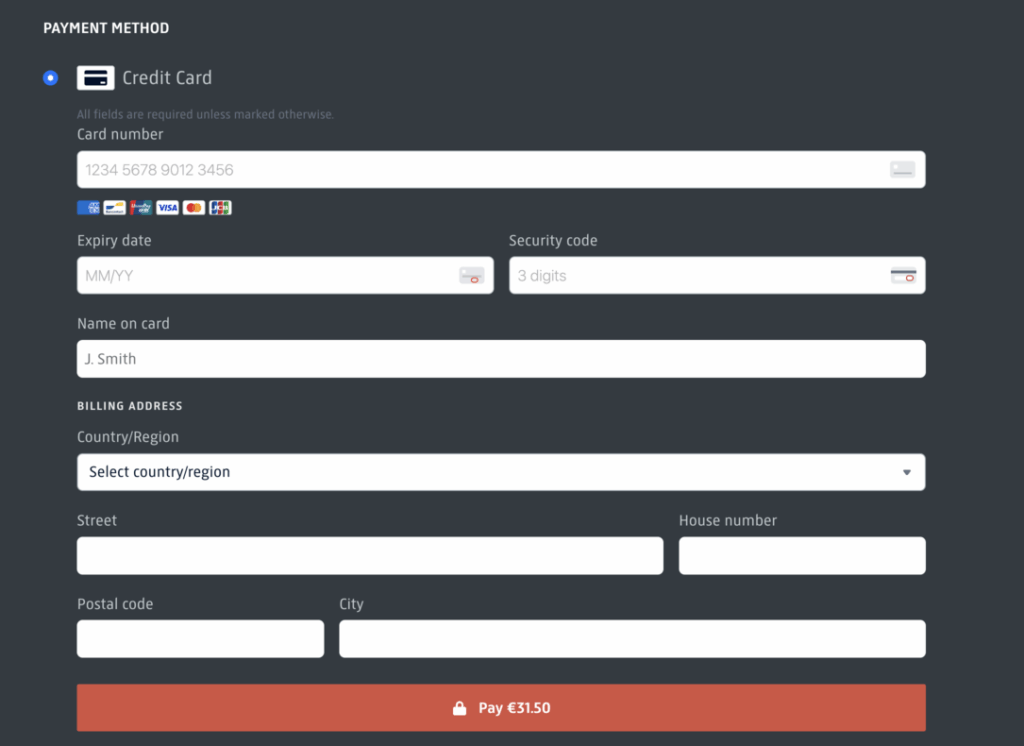Click the Street input field
Screen dimensions: 1024x746
(369, 556)
